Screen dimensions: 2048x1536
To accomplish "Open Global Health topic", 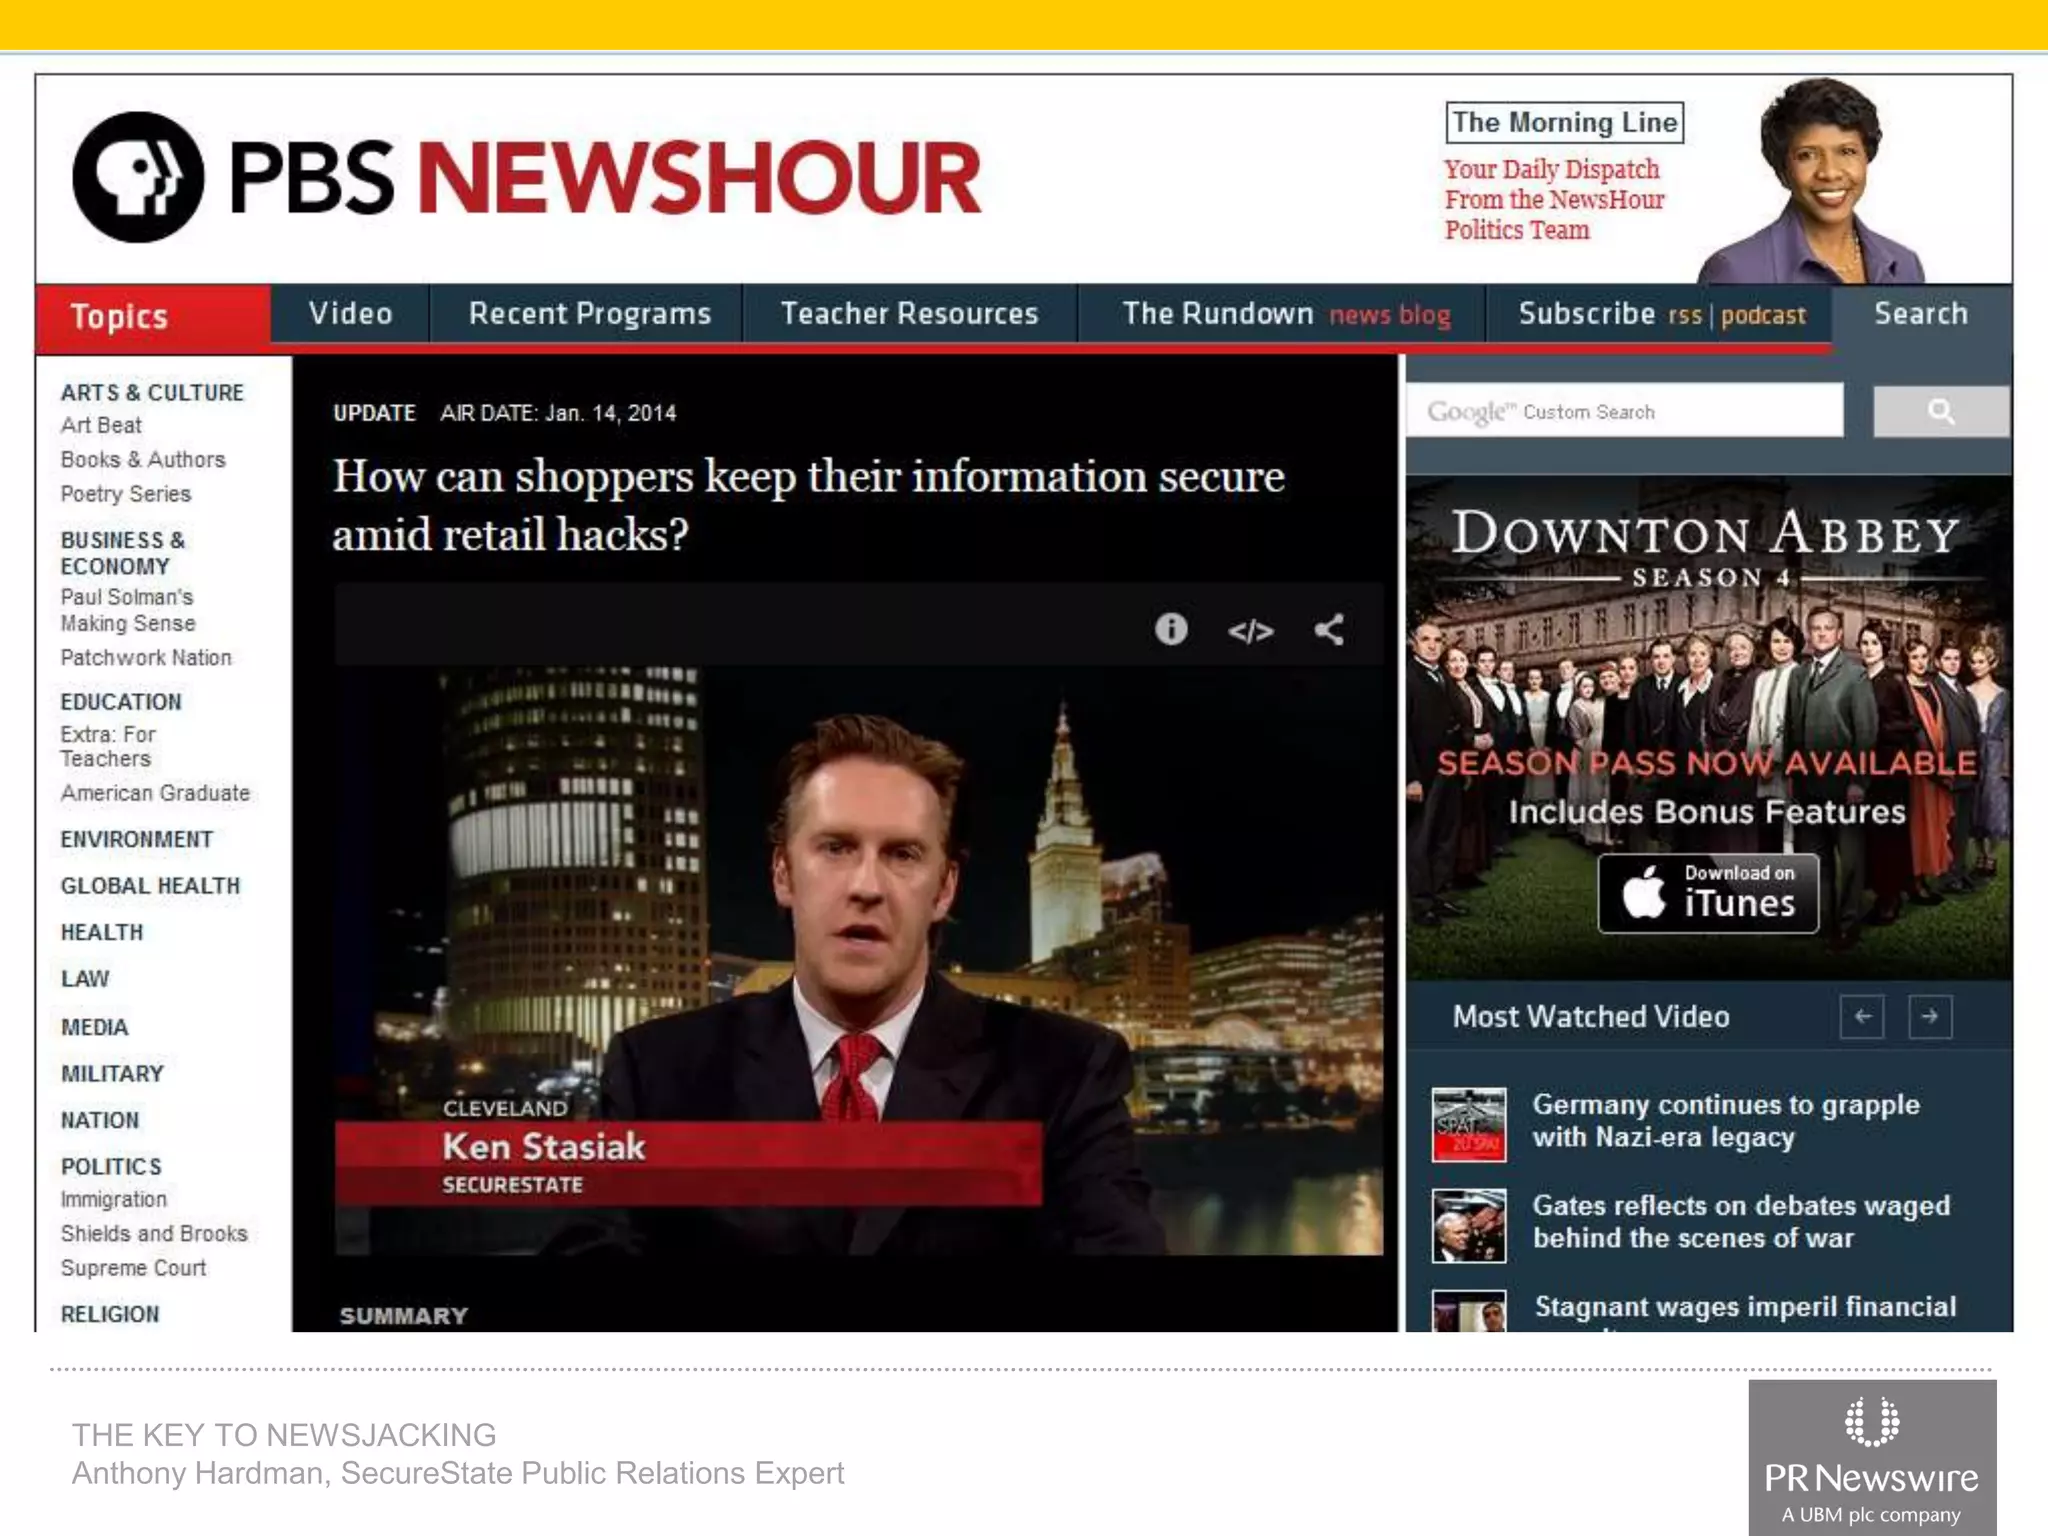I will click(150, 886).
